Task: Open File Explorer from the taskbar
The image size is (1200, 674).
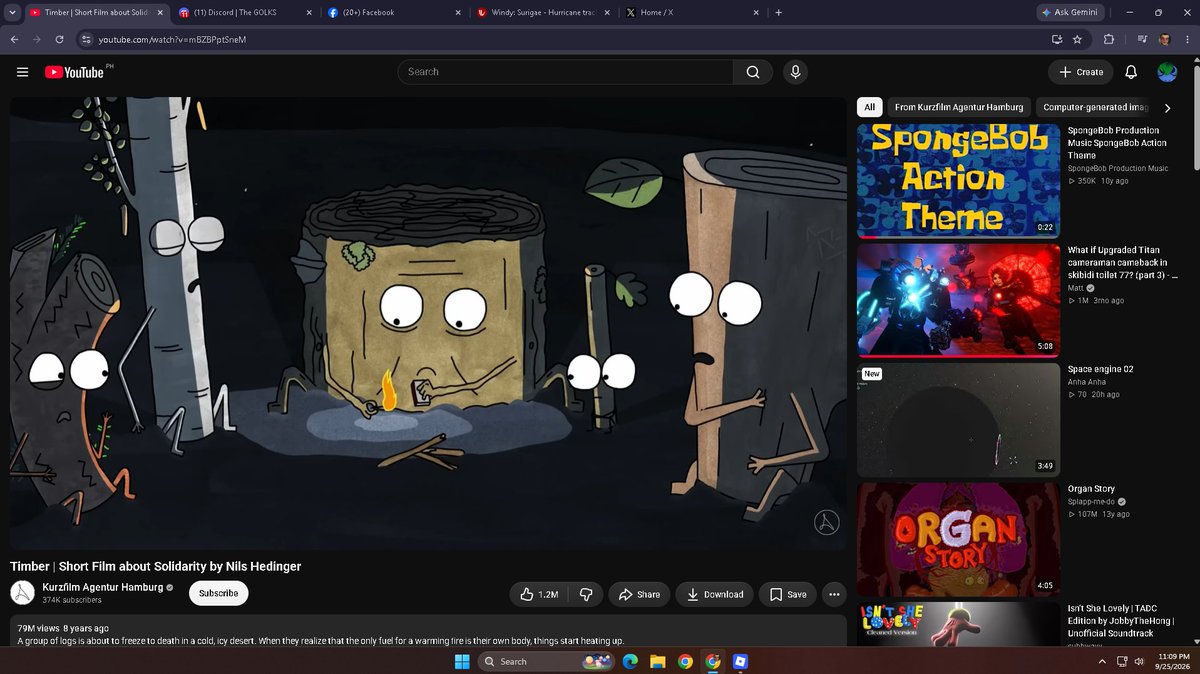Action: (x=658, y=661)
